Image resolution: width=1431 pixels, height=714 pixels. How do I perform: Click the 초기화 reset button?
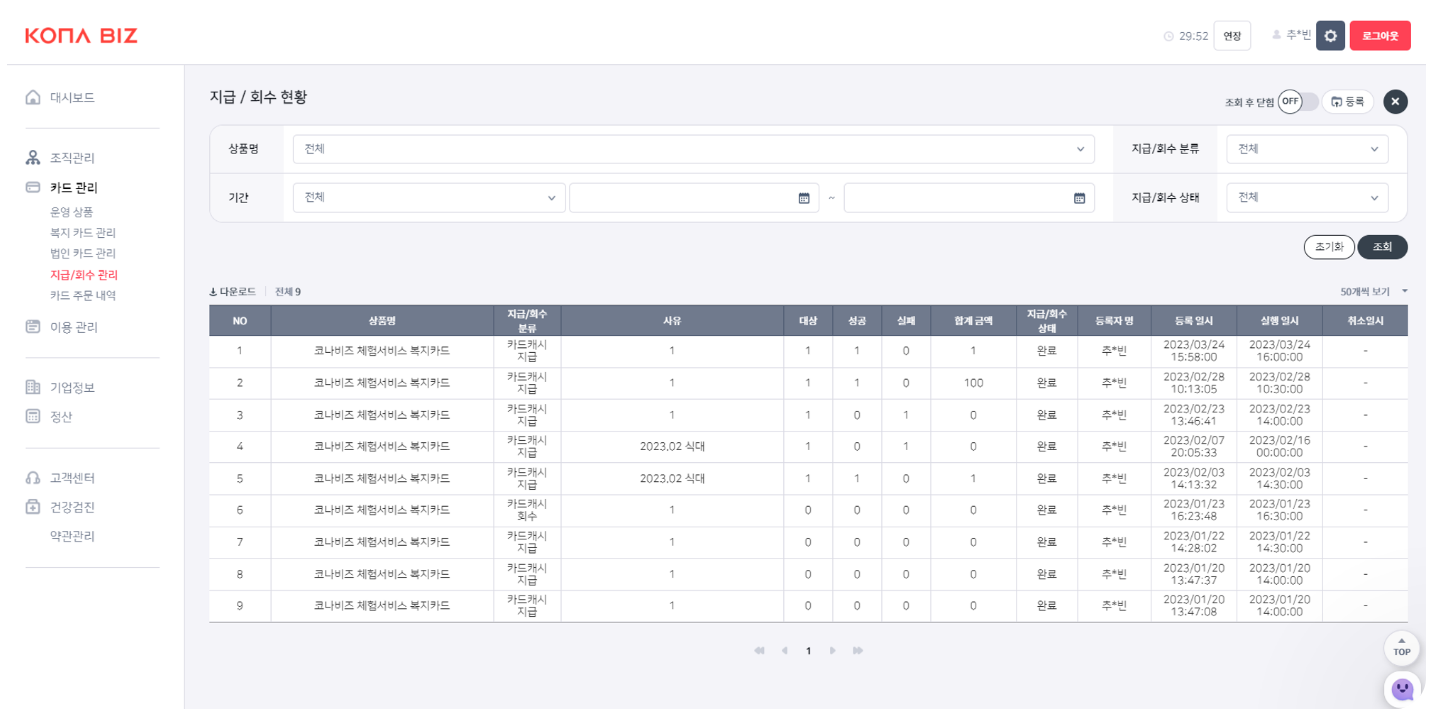(1329, 247)
